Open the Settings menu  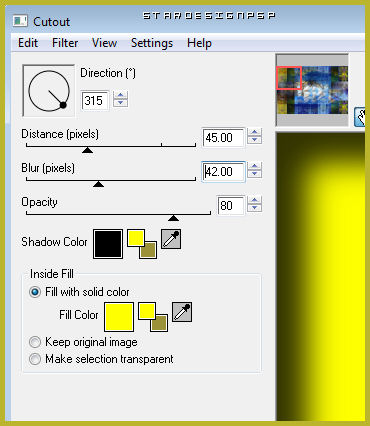pyautogui.click(x=152, y=43)
